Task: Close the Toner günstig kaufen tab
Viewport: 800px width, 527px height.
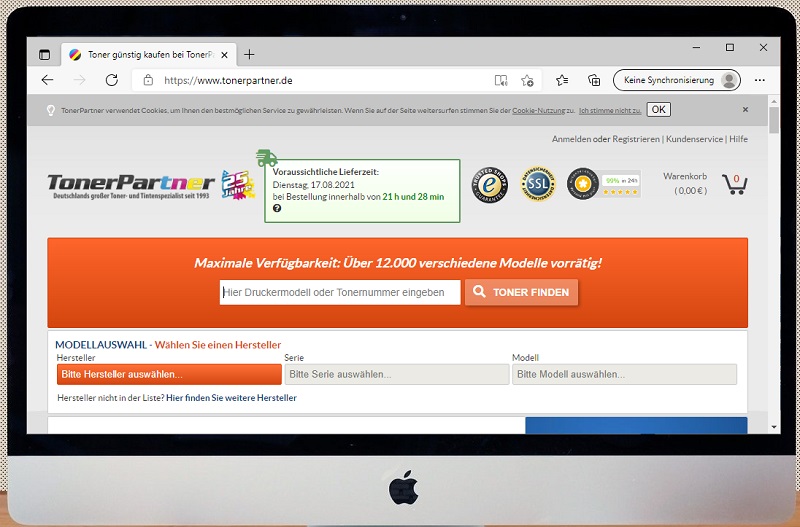Action: (224, 55)
